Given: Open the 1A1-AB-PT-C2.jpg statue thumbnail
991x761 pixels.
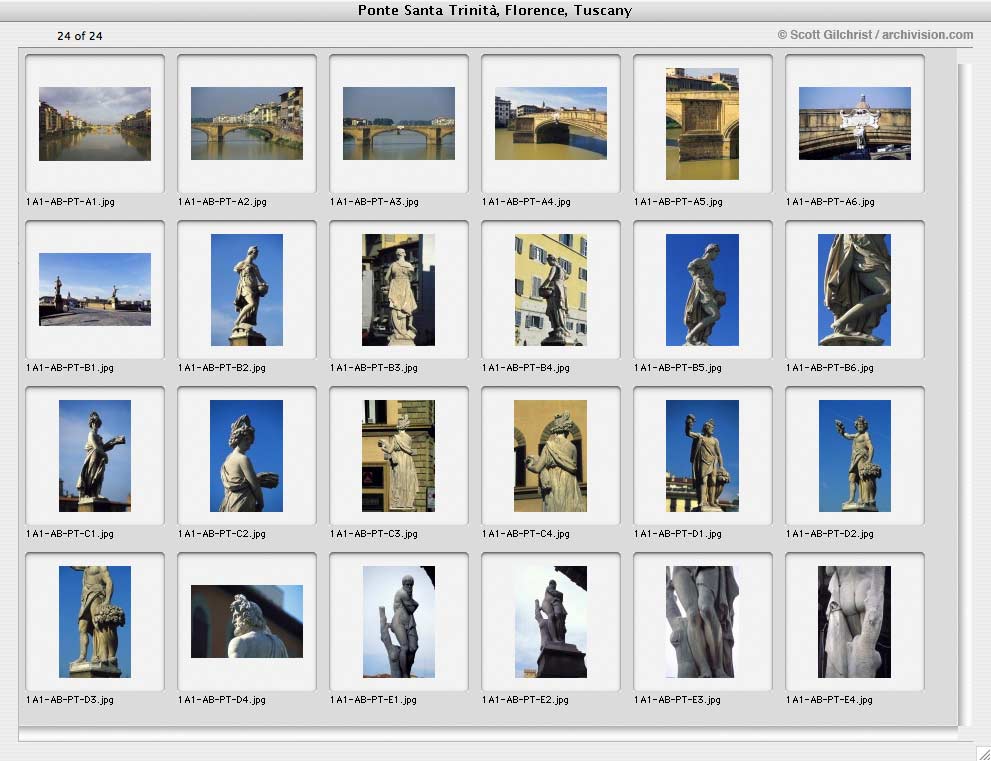Looking at the screenshot, I should [246, 456].
